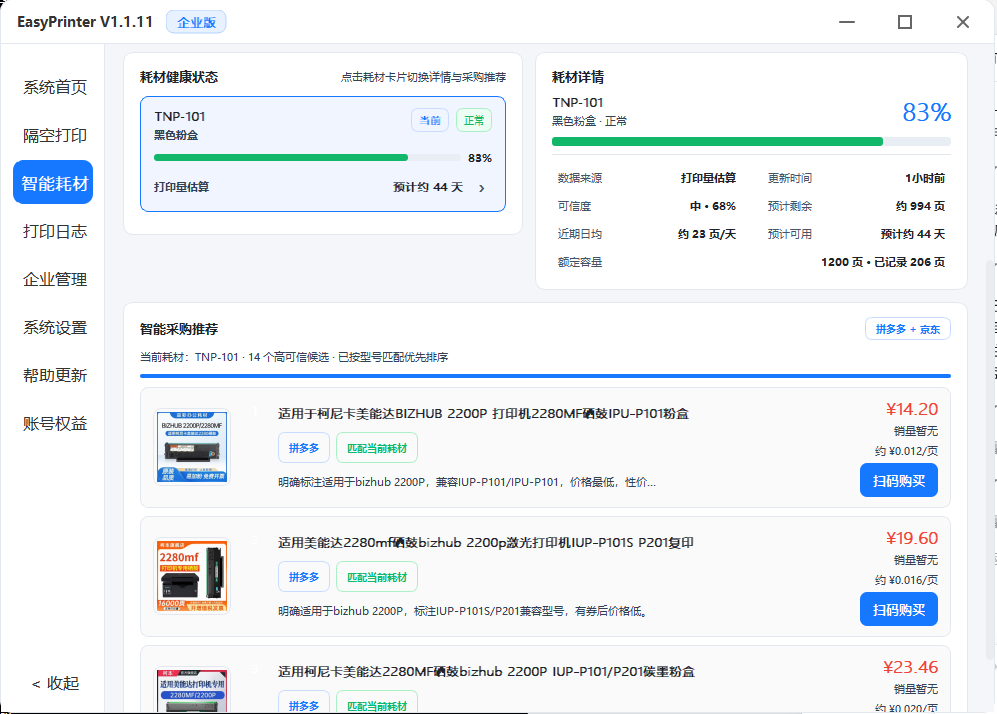Open 系统设置 in the sidebar
Viewport: 997px width, 714px height.
pyautogui.click(x=55, y=327)
